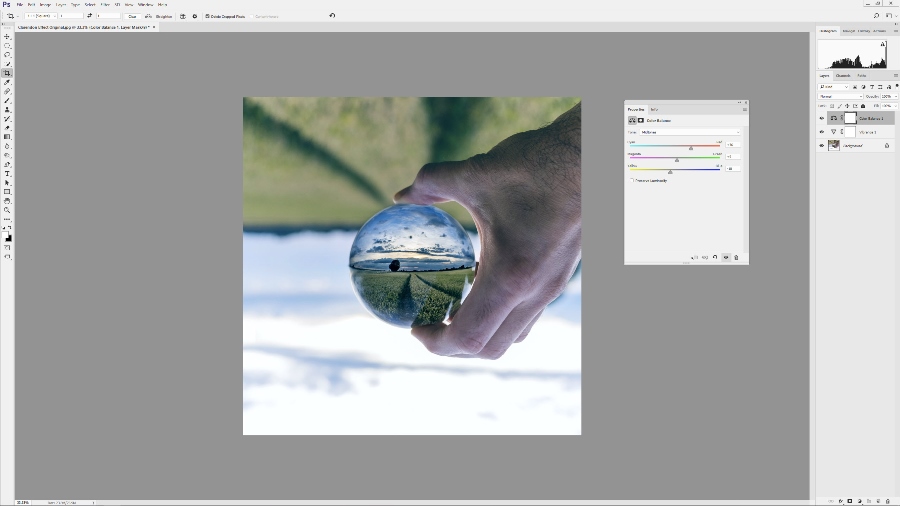The width and height of the screenshot is (900, 506).
Task: Click the Clear button in options bar
Action: tap(132, 16)
